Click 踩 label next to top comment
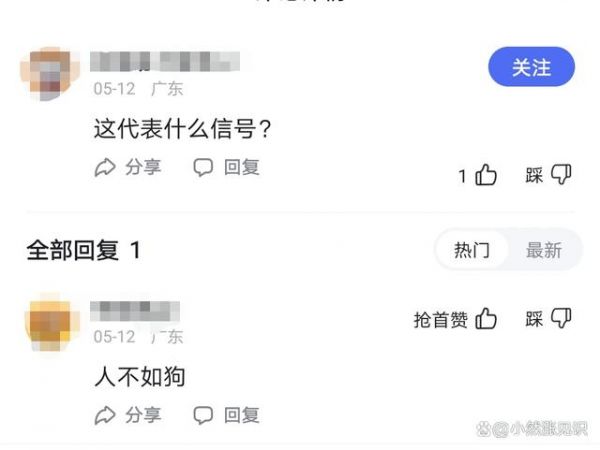Viewport: 600px width, 450px height. point(534,175)
